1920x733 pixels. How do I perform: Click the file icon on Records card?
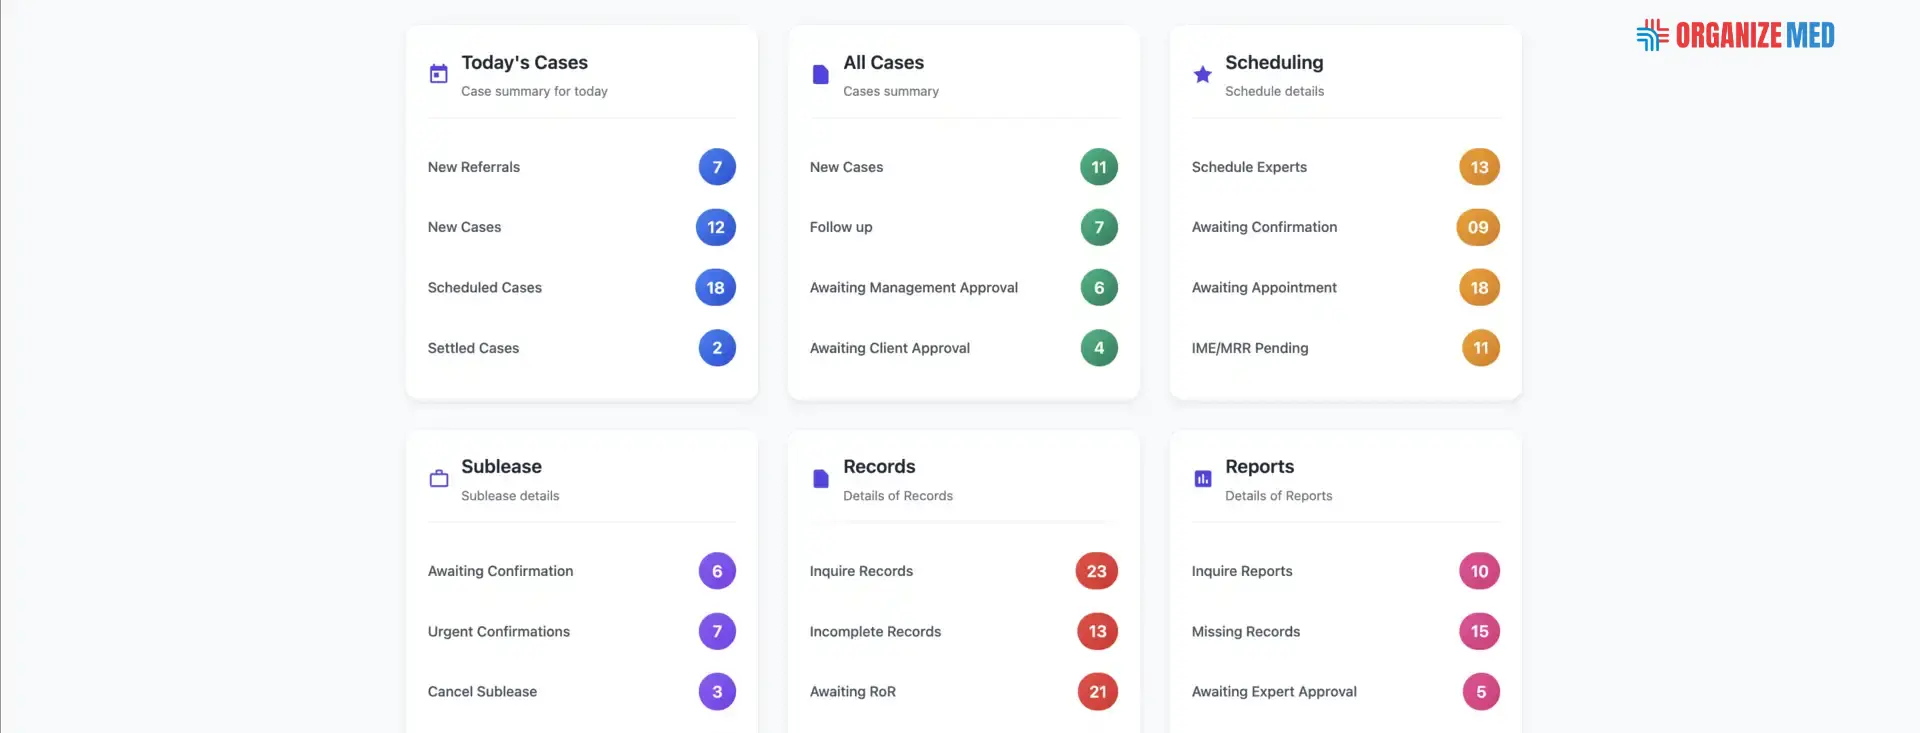point(820,477)
